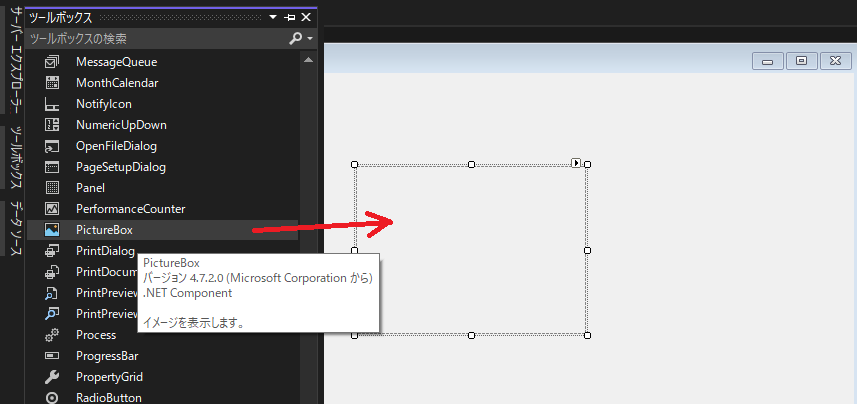Click the OpenFileDialog label
Image resolution: width=857 pixels, height=404 pixels.
116,146
